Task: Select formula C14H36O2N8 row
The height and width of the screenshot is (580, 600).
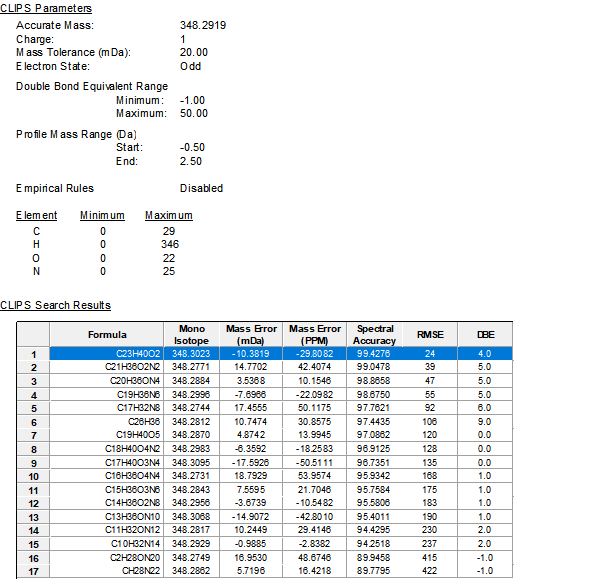Action: 281,503
